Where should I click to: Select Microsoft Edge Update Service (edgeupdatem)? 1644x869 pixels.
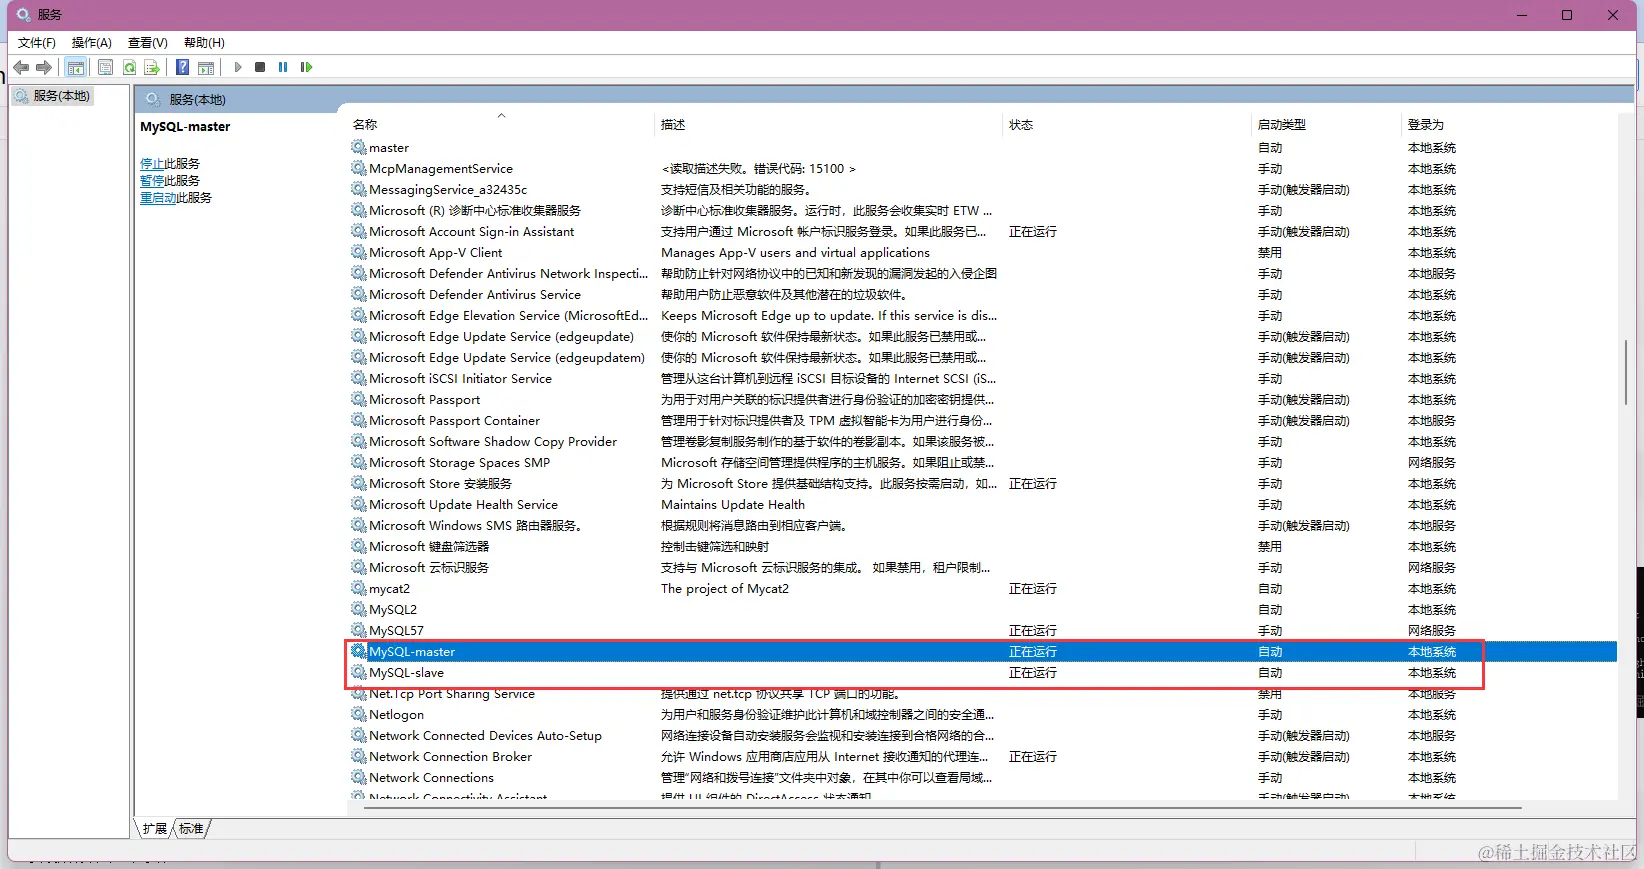507,357
